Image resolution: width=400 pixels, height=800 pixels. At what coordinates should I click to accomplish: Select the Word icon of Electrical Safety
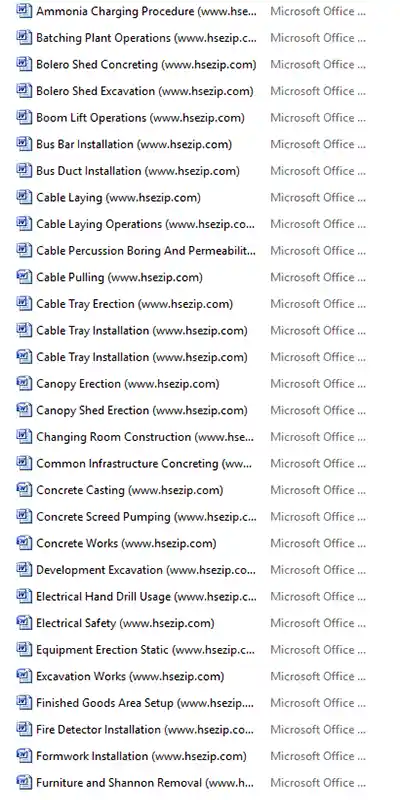[x=24, y=622]
